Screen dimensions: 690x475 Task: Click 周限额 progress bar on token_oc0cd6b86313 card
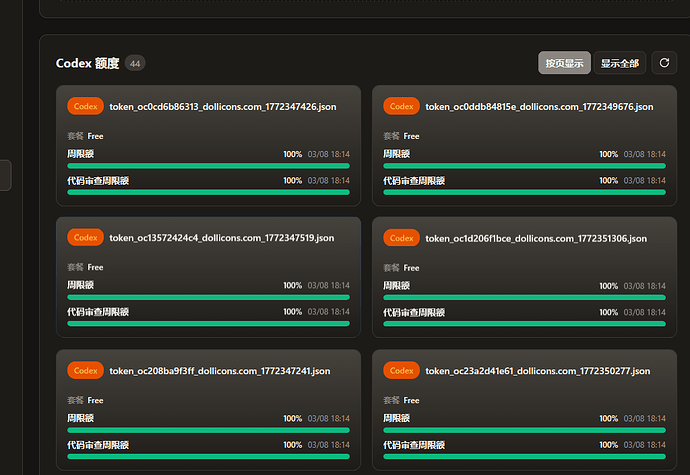point(209,166)
